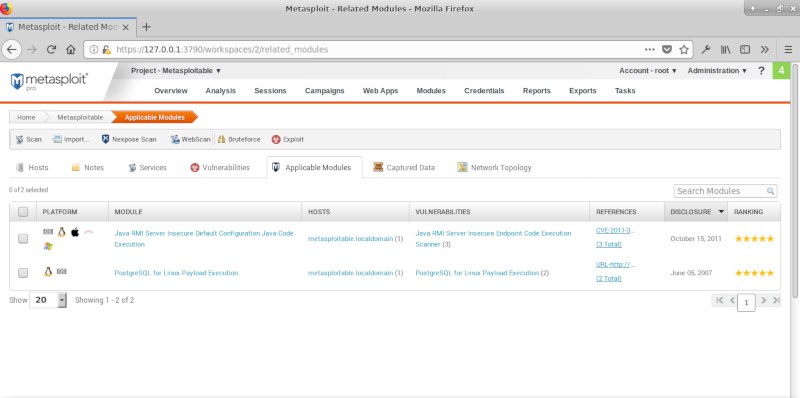Image resolution: width=800 pixels, height=398 pixels.
Task: Open the Administration dropdown menu
Action: tap(717, 71)
